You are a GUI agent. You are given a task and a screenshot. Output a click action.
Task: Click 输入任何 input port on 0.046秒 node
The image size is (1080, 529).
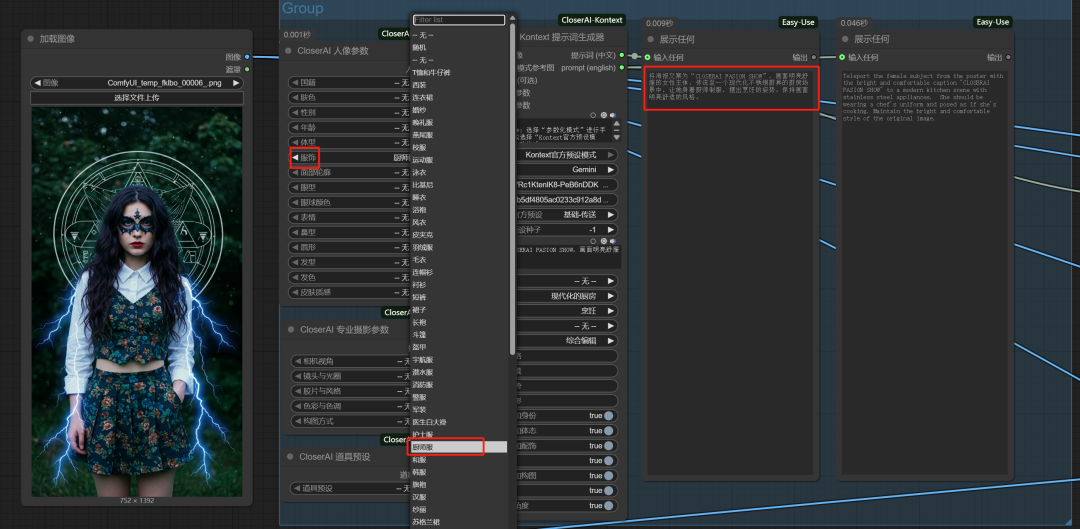tap(842, 57)
